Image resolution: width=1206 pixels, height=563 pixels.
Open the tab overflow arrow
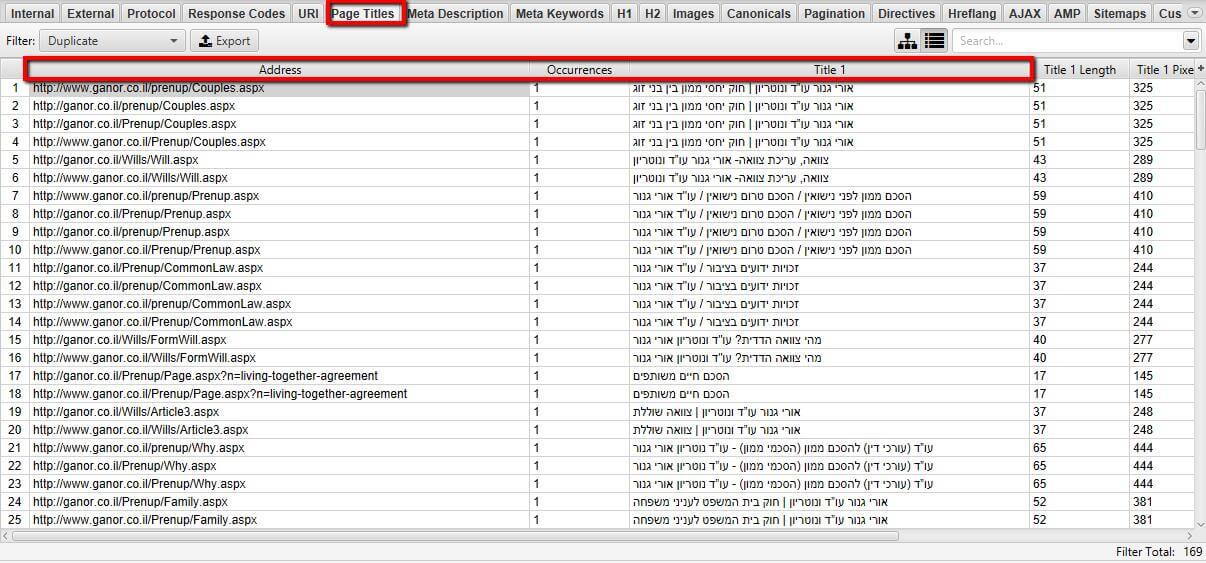1194,13
